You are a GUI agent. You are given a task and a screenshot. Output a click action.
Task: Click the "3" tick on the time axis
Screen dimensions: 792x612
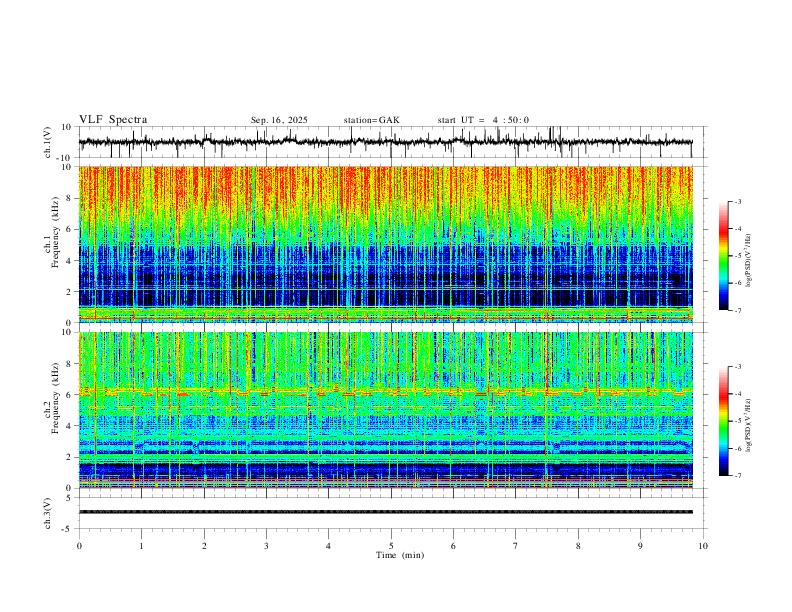tap(266, 546)
